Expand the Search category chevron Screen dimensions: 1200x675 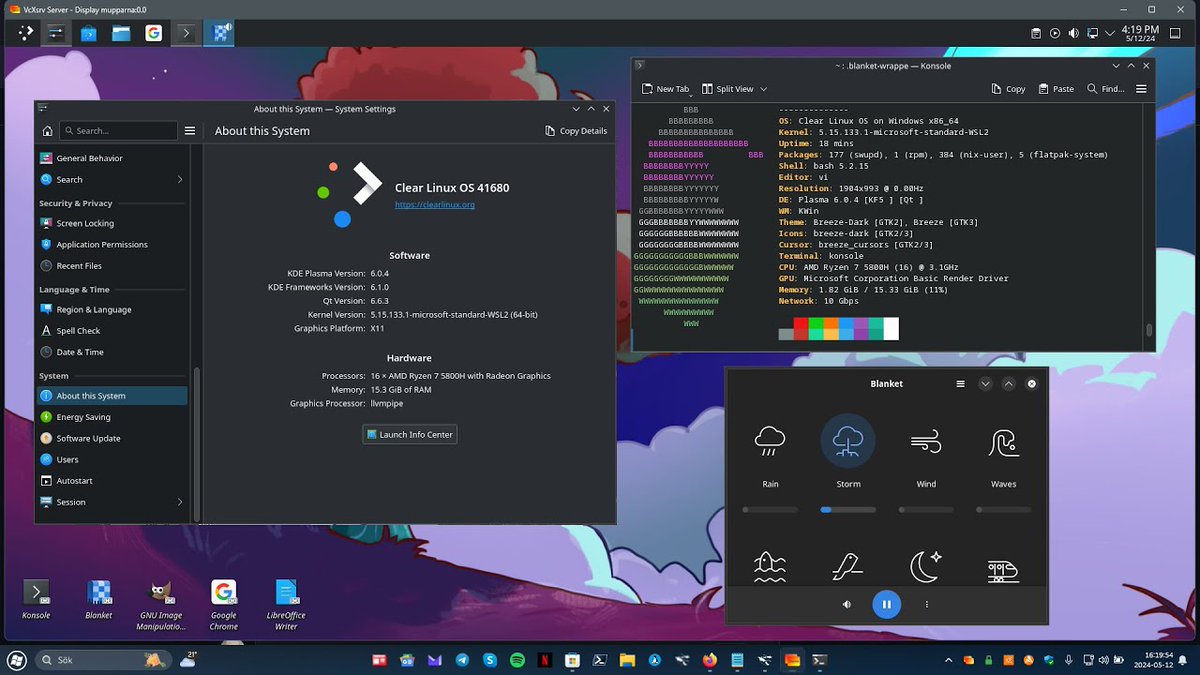180,180
